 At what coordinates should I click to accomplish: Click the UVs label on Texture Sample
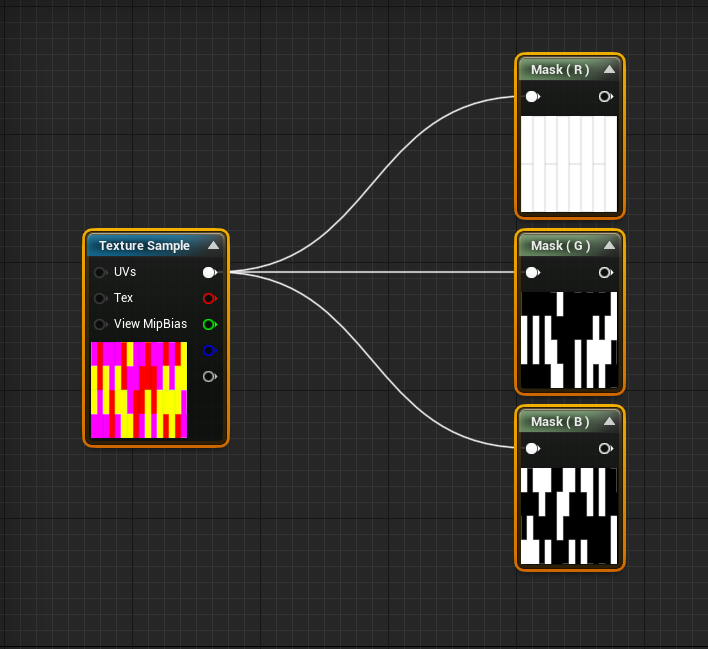coord(125,272)
